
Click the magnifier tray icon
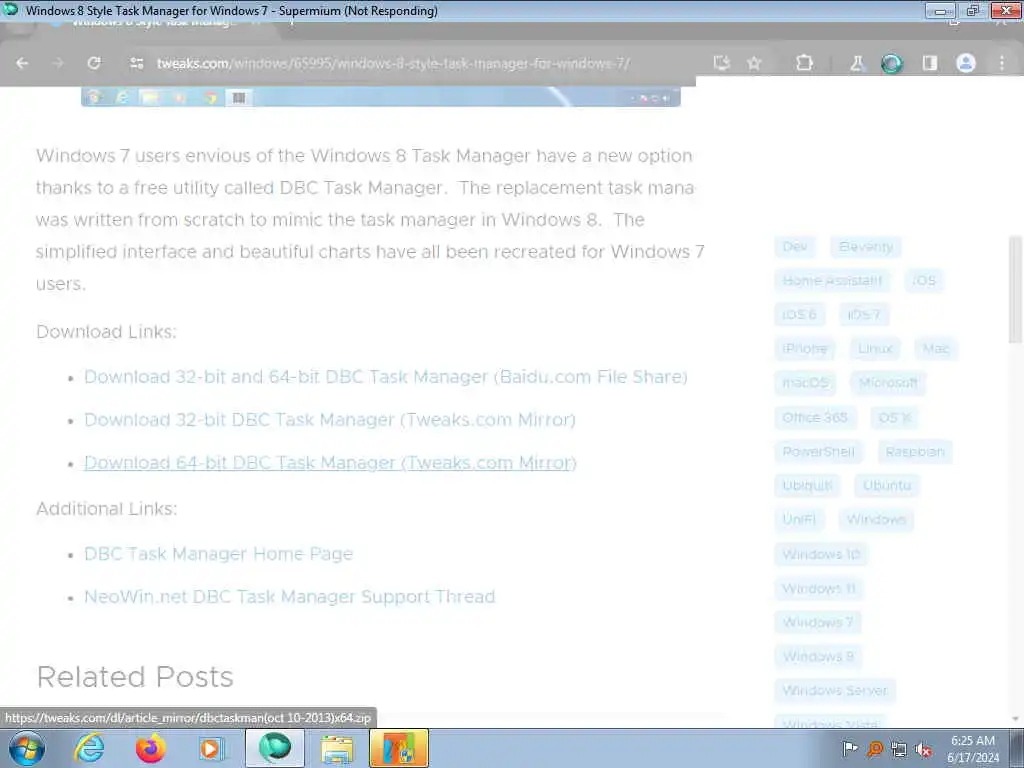coord(874,749)
